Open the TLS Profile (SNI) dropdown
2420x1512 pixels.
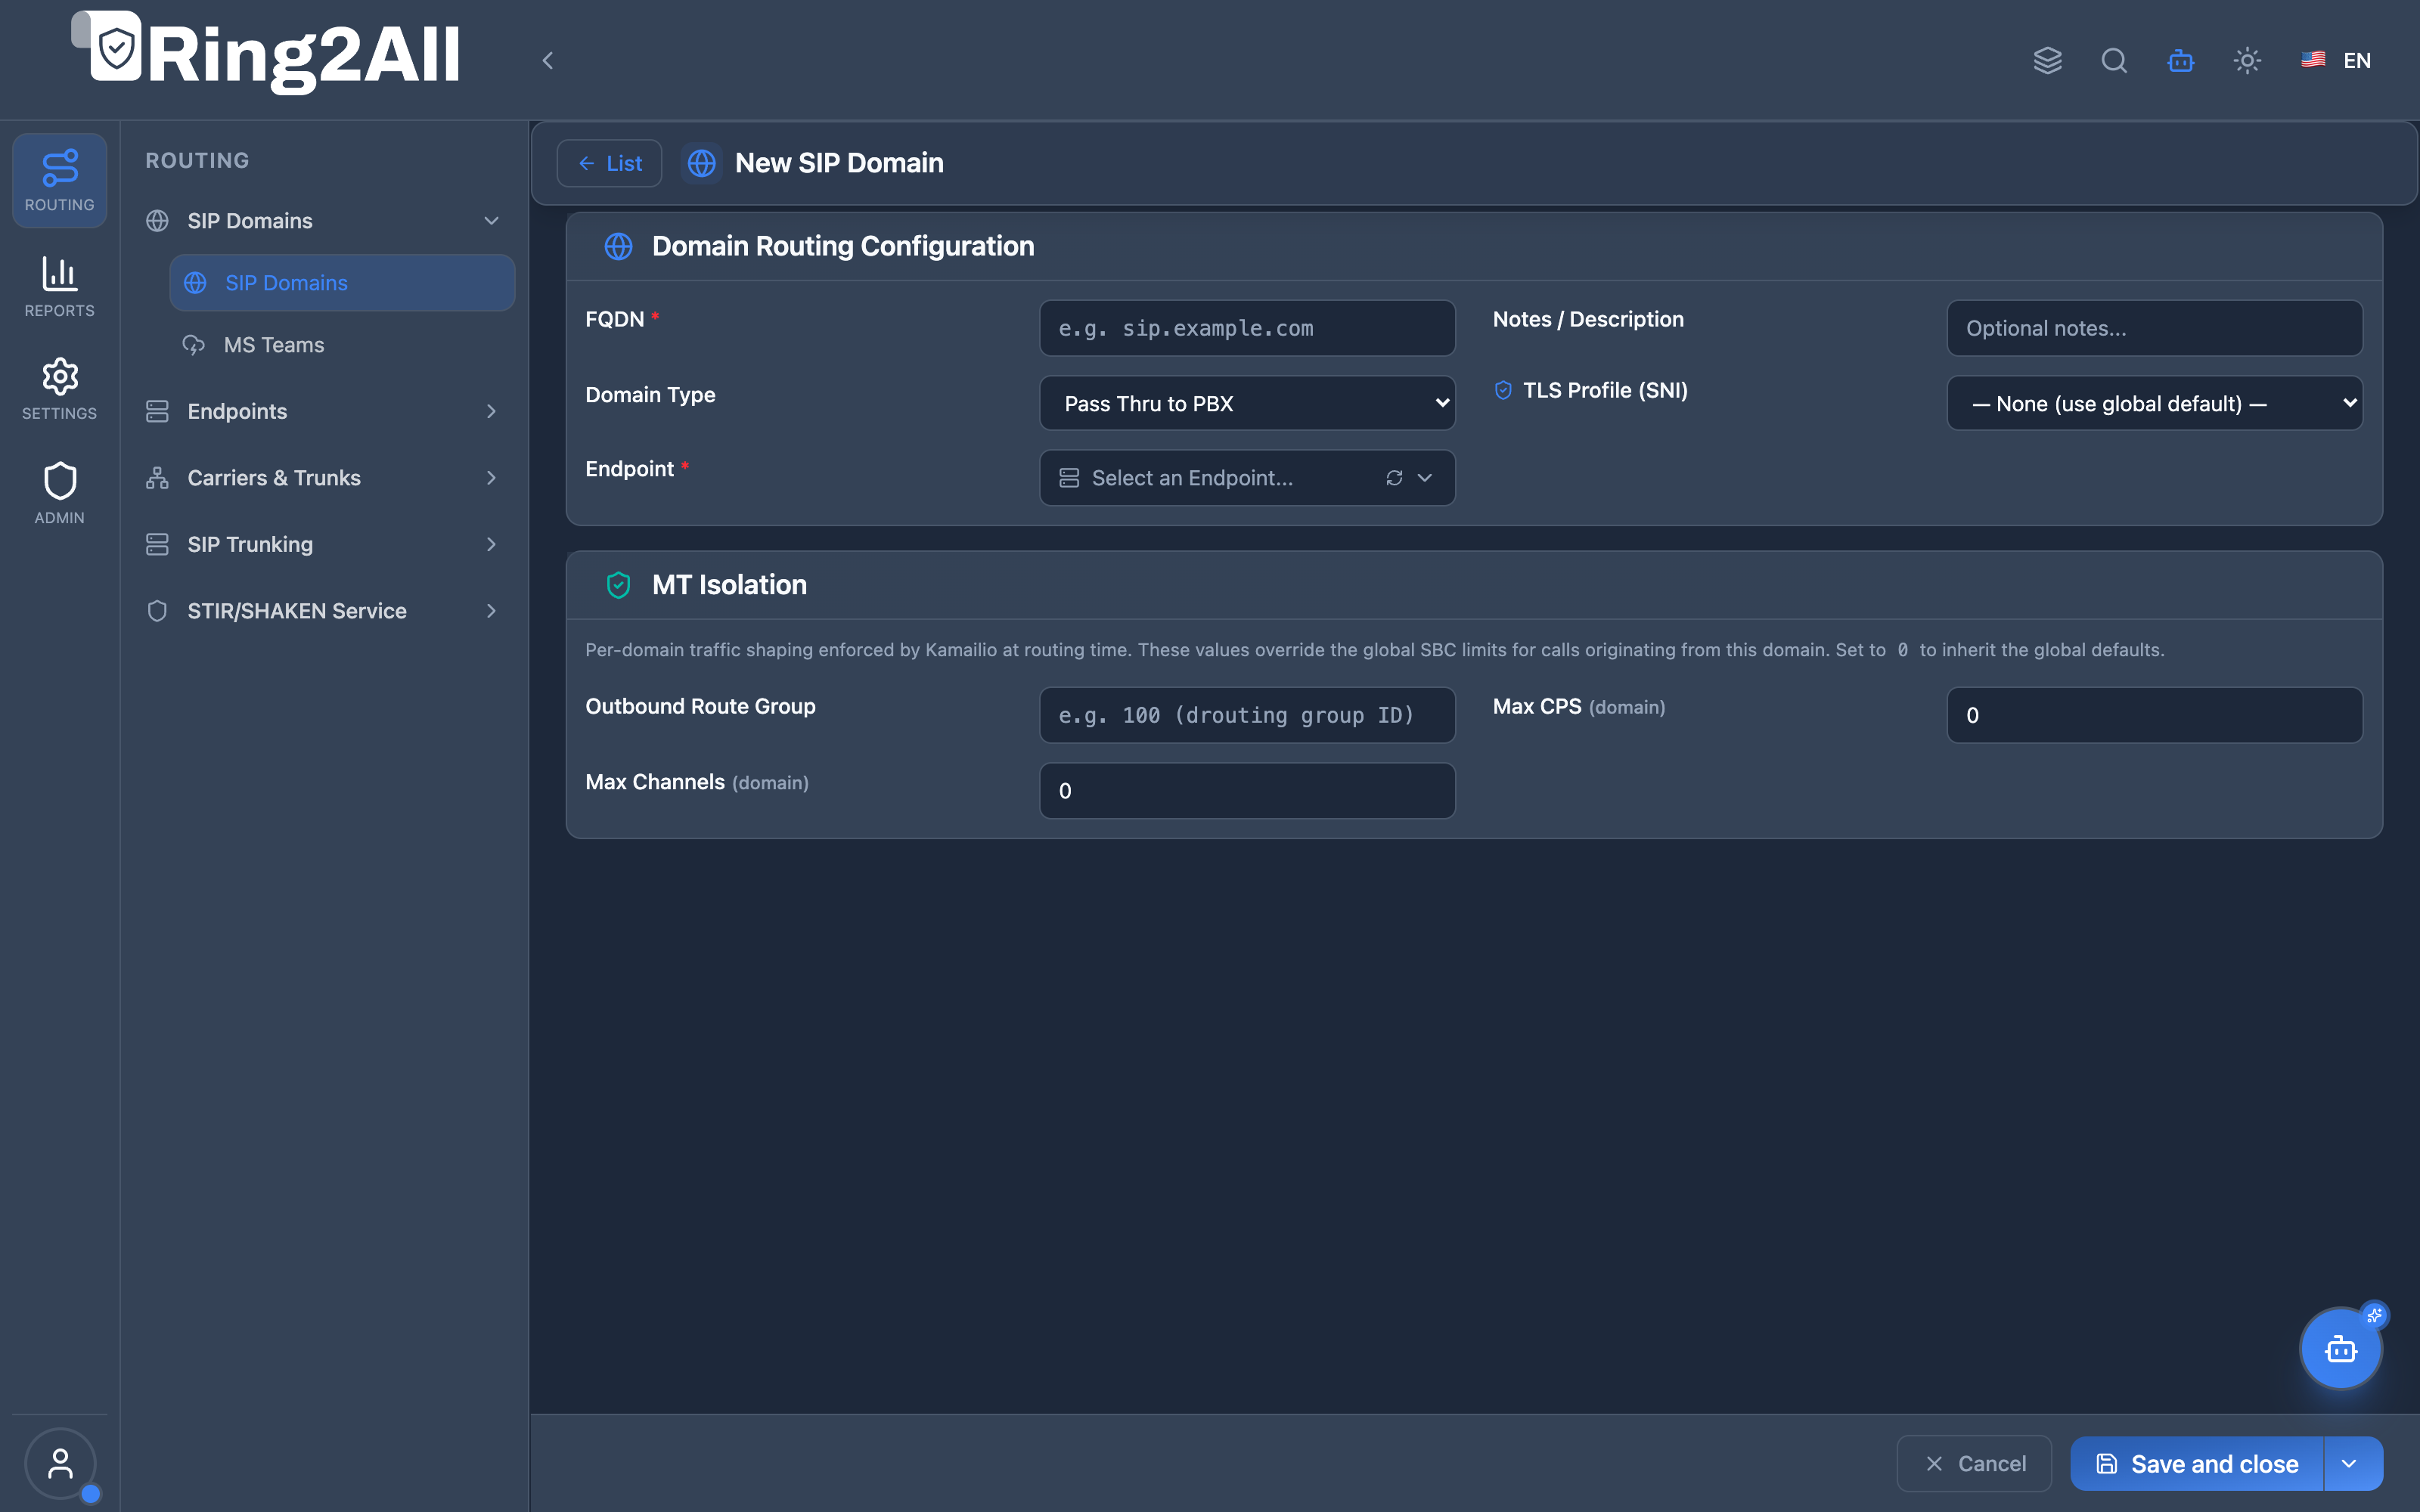pos(2155,404)
